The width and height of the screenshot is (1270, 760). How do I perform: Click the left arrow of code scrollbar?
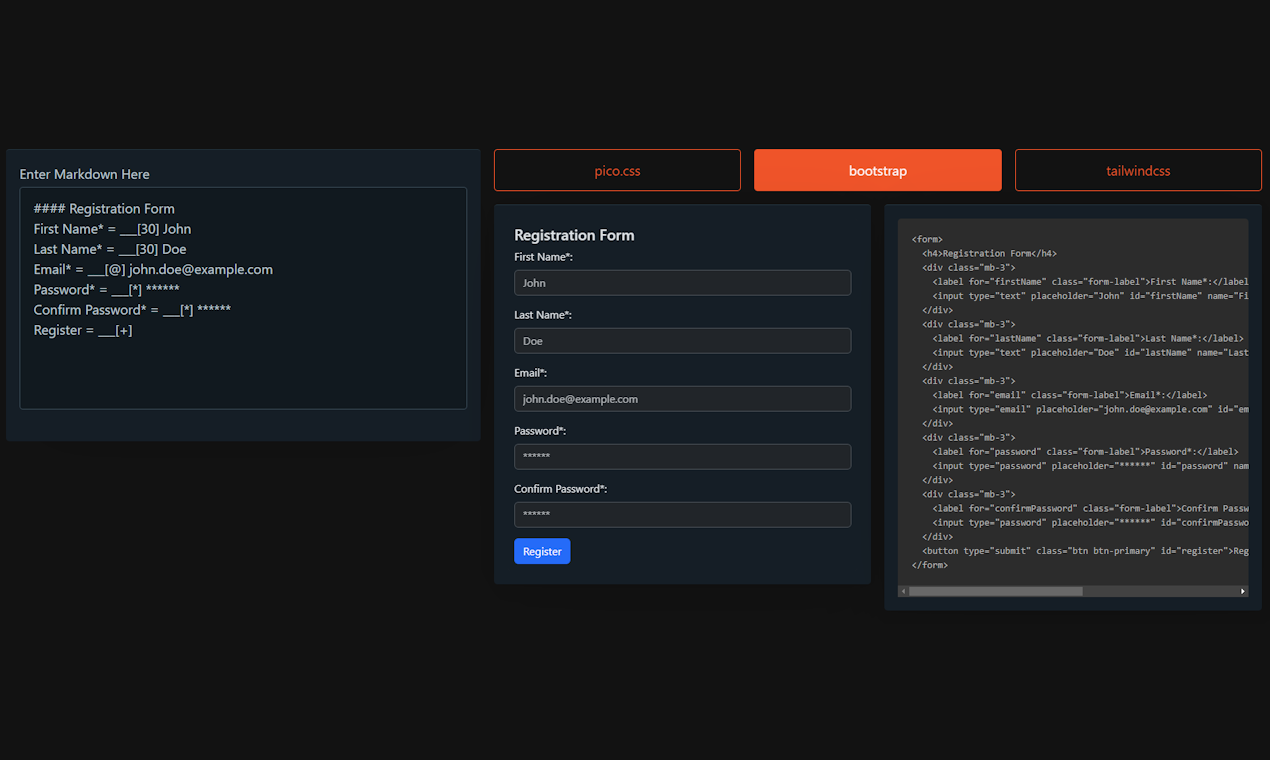click(x=903, y=591)
